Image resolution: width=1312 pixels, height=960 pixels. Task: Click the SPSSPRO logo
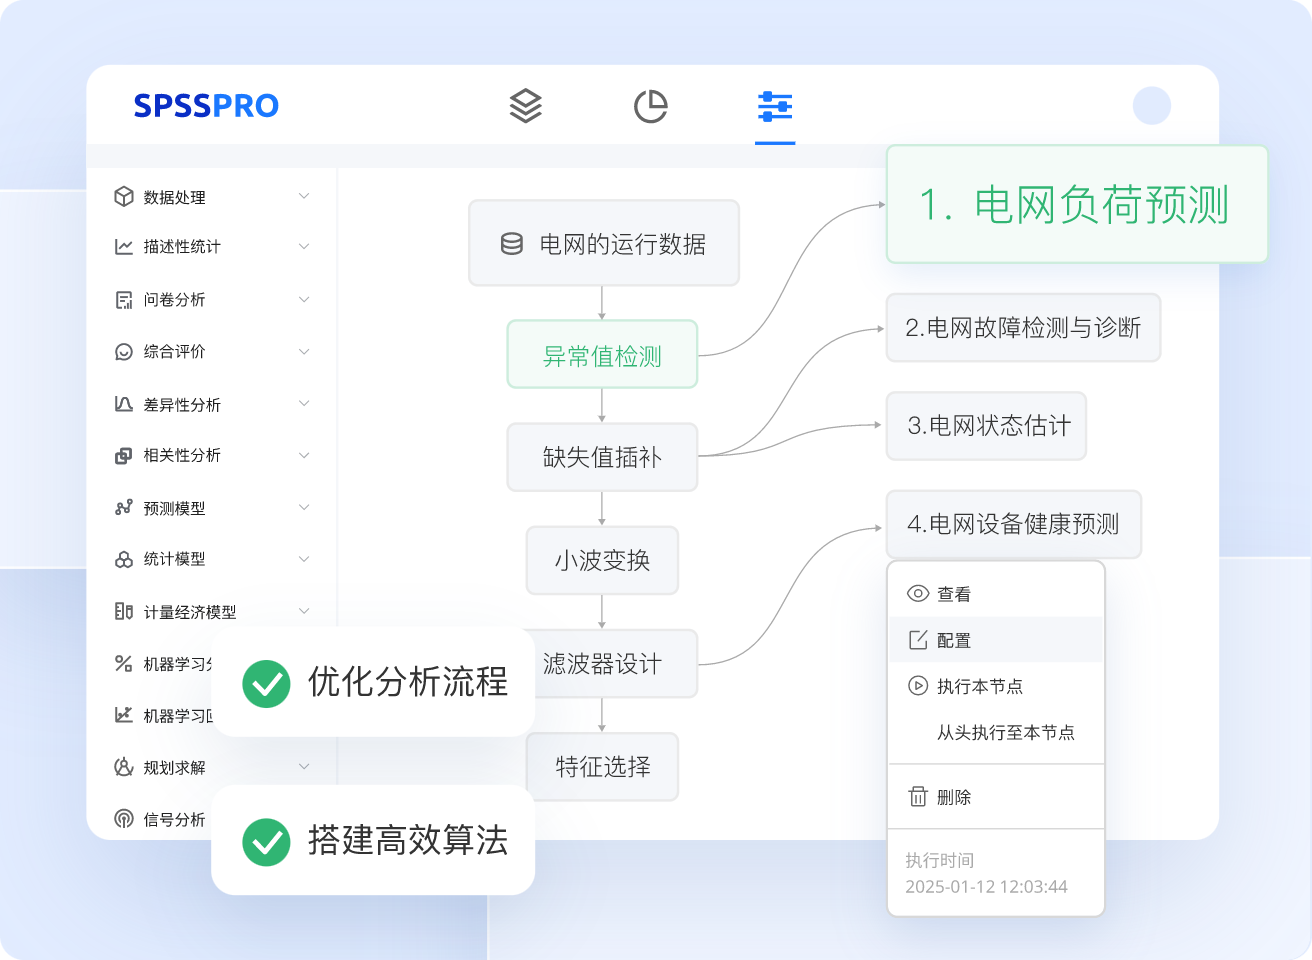point(206,106)
